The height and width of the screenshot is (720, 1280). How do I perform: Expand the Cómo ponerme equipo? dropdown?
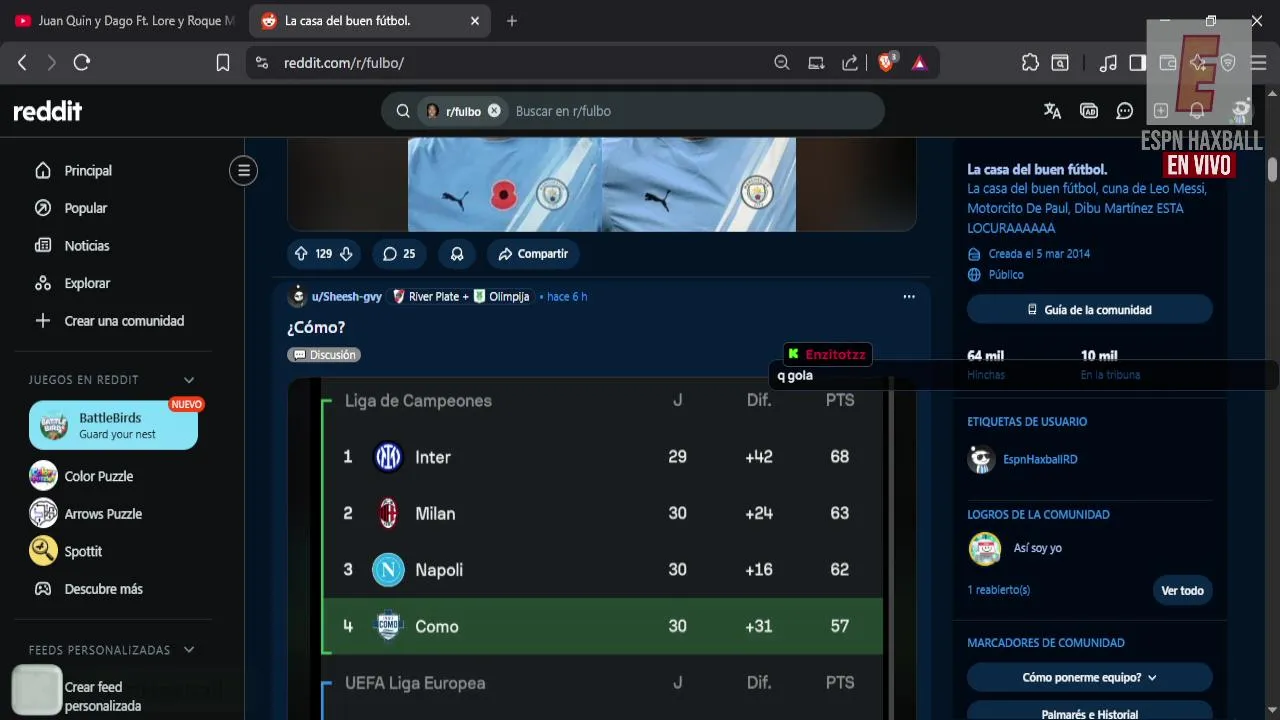1089,678
